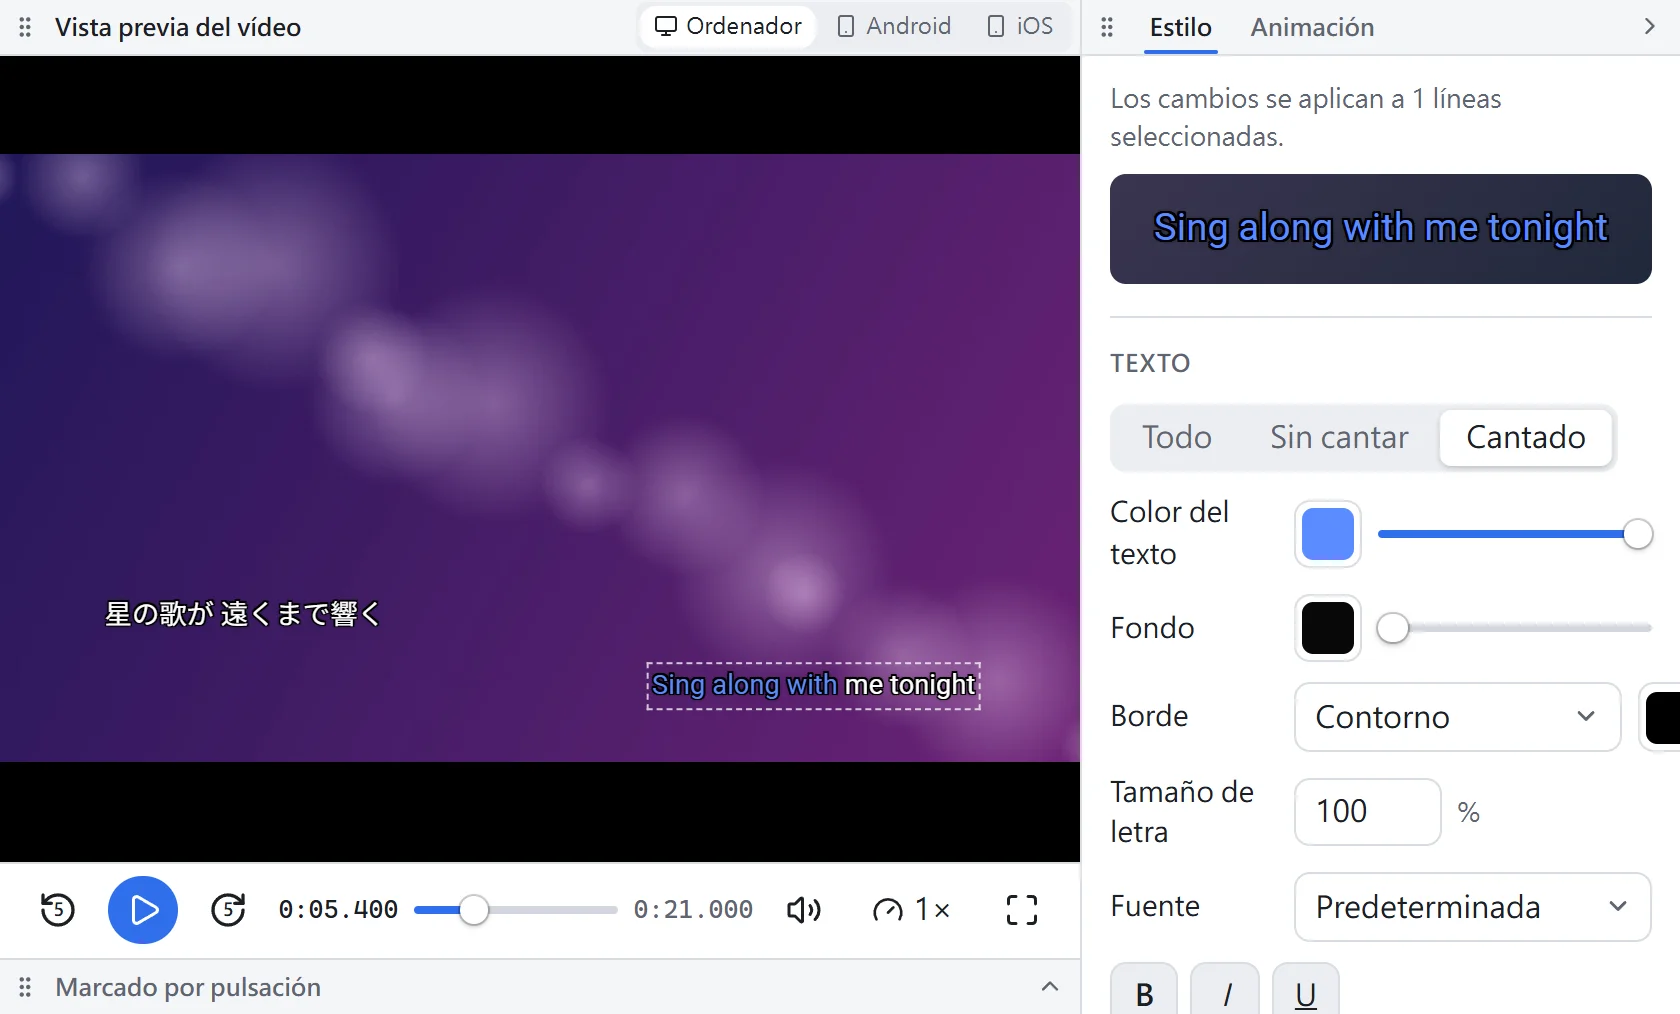Enter fullscreen video preview

(1021, 910)
